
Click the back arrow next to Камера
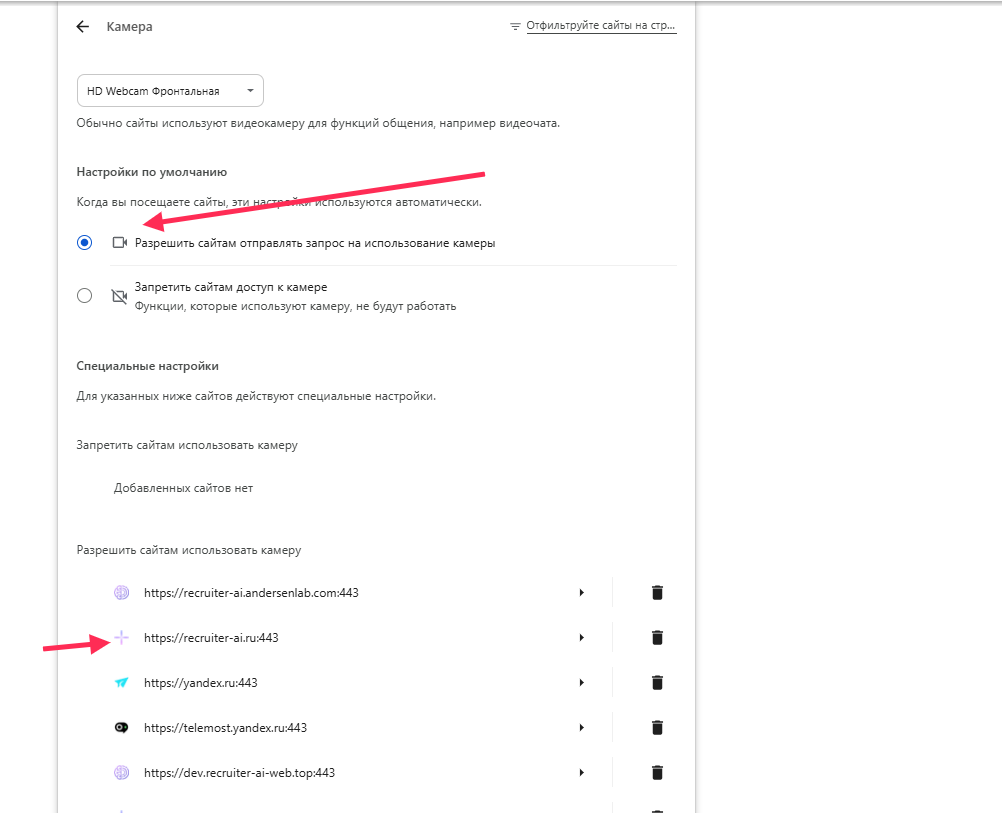pyautogui.click(x=83, y=27)
